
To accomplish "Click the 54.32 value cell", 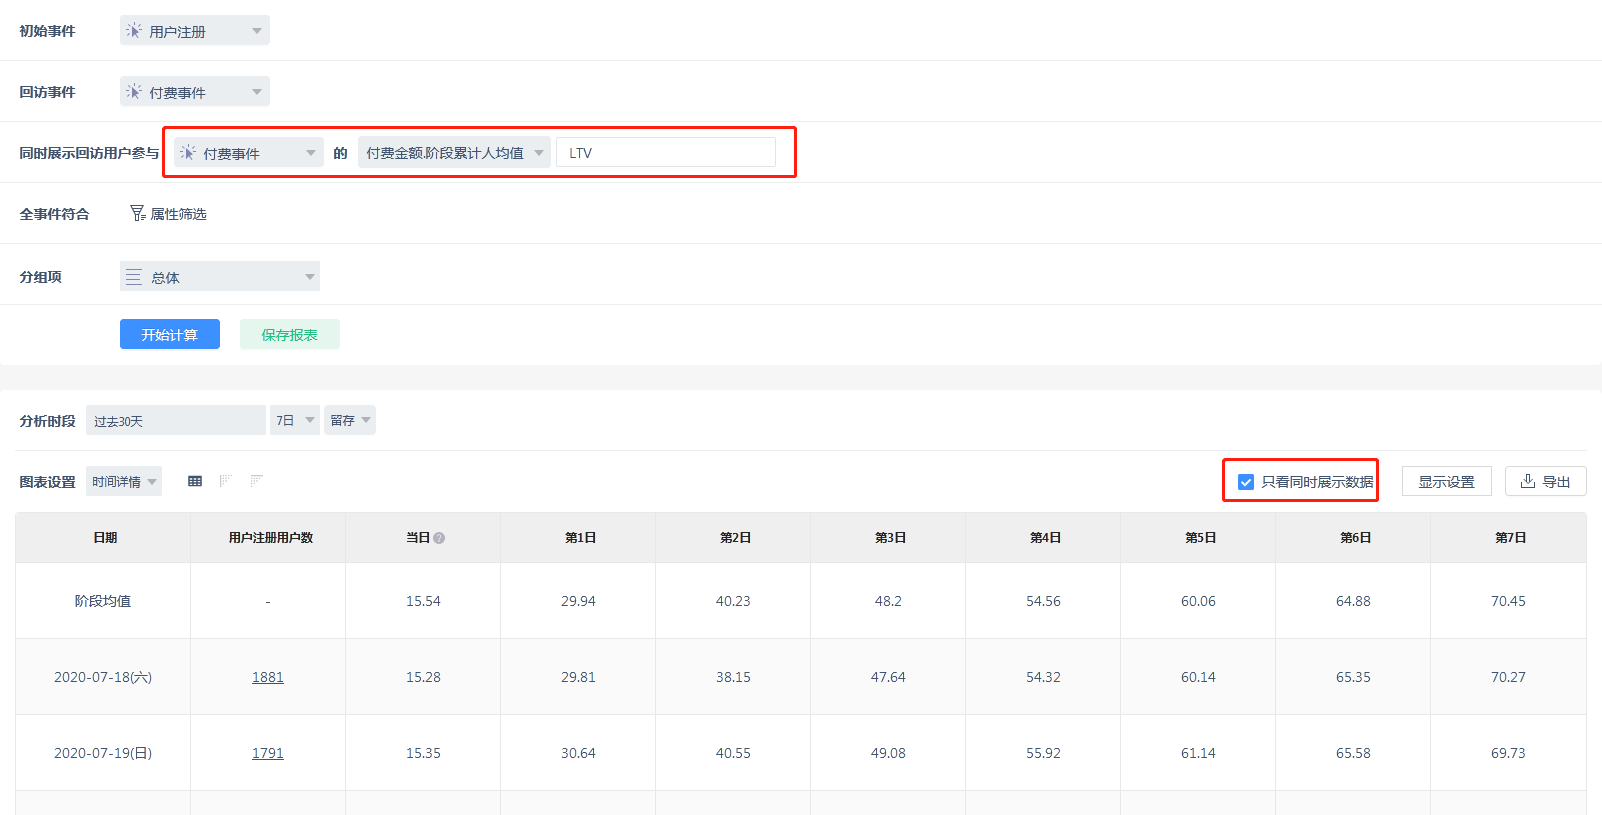I will [x=1044, y=677].
